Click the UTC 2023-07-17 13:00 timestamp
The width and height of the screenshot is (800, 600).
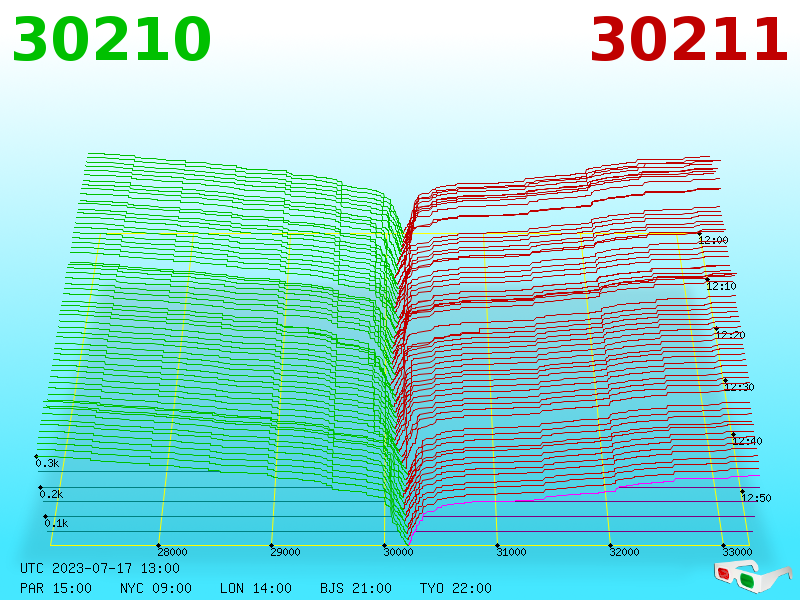[100, 568]
